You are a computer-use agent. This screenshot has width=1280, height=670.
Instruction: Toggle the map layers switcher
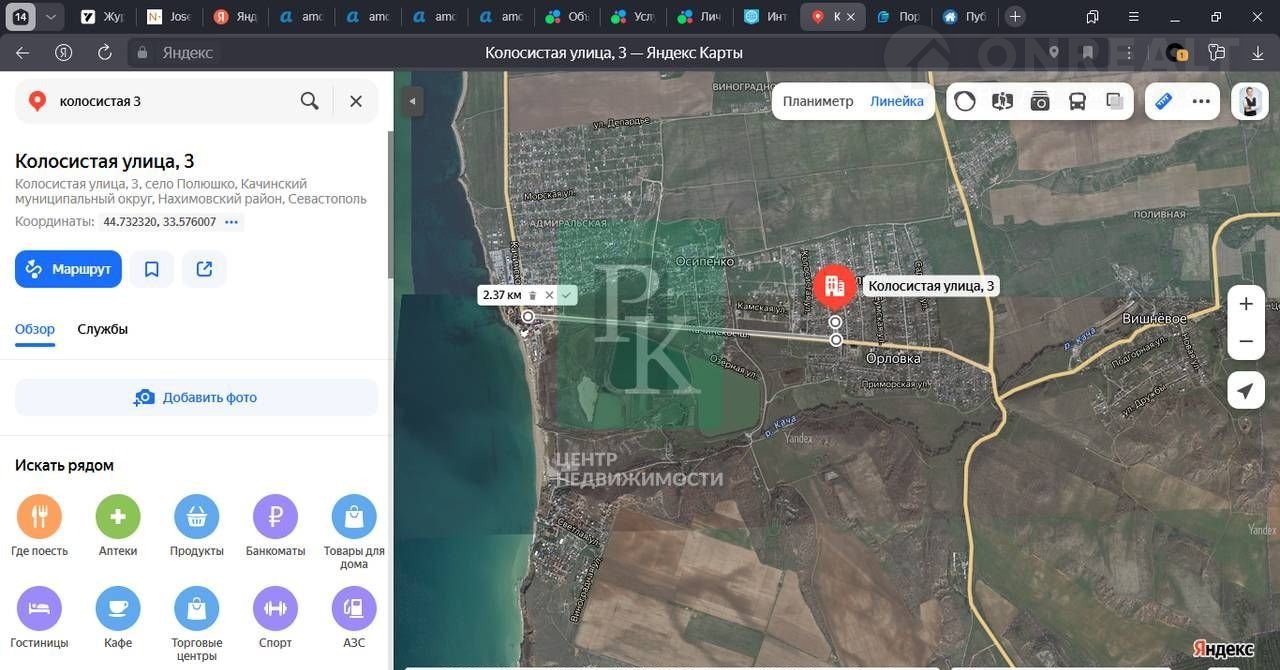[x=1114, y=101]
